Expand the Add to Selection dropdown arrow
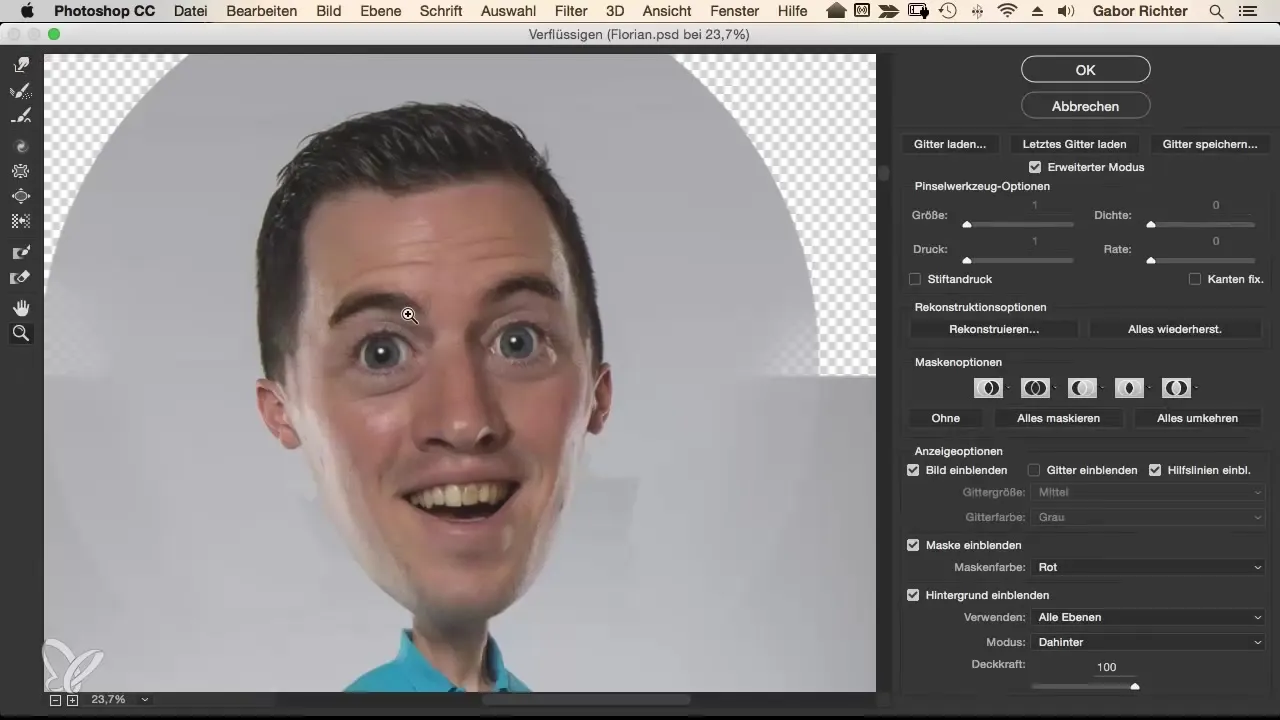Screen dimensions: 1280x720 click(1054, 388)
